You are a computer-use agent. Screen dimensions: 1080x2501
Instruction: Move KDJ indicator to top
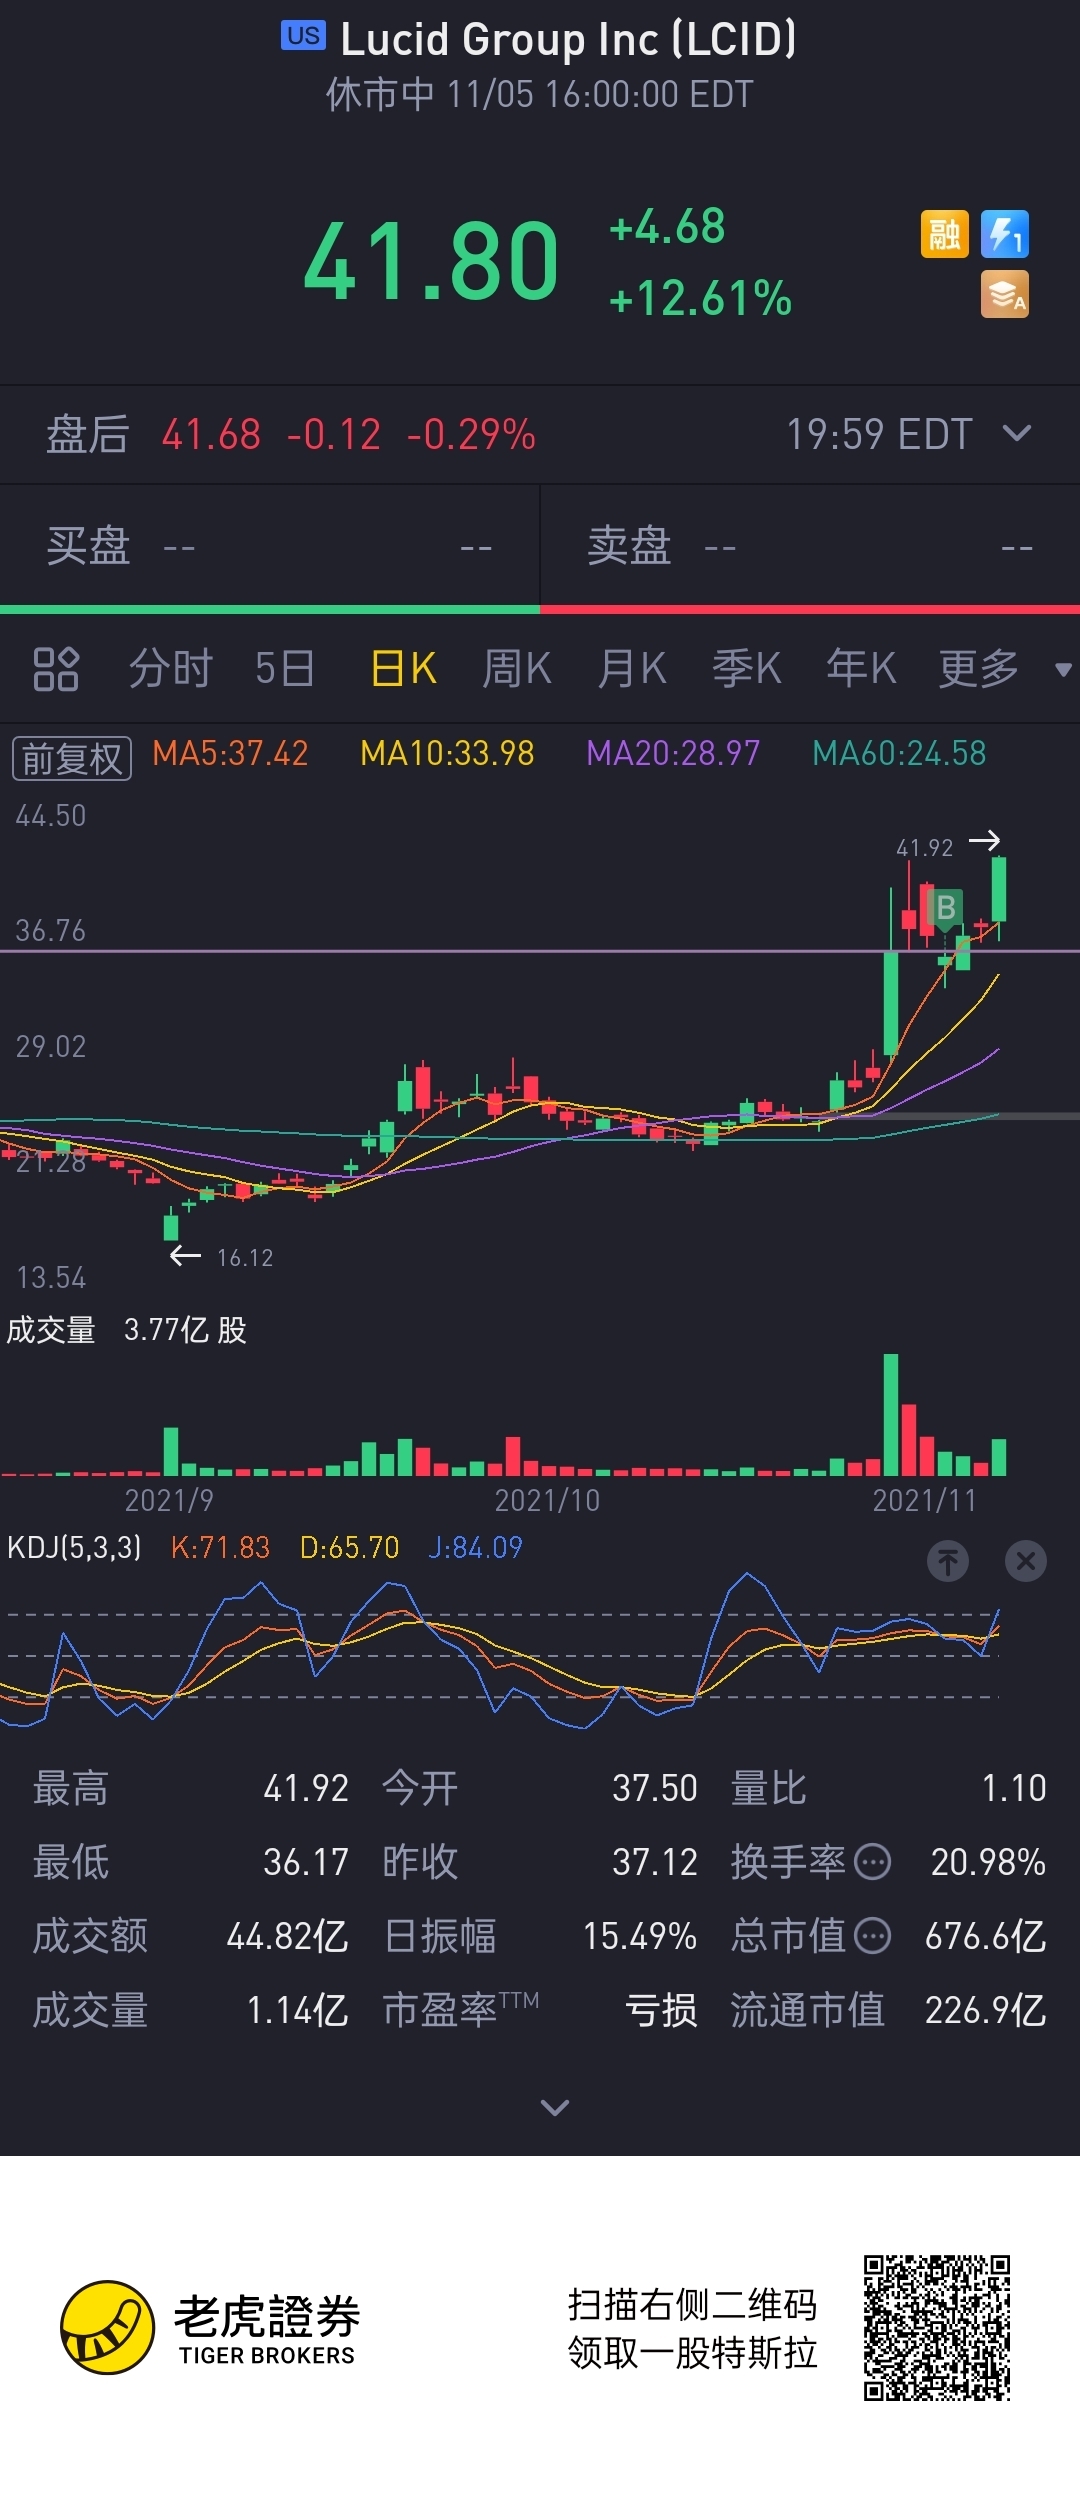(x=948, y=1561)
